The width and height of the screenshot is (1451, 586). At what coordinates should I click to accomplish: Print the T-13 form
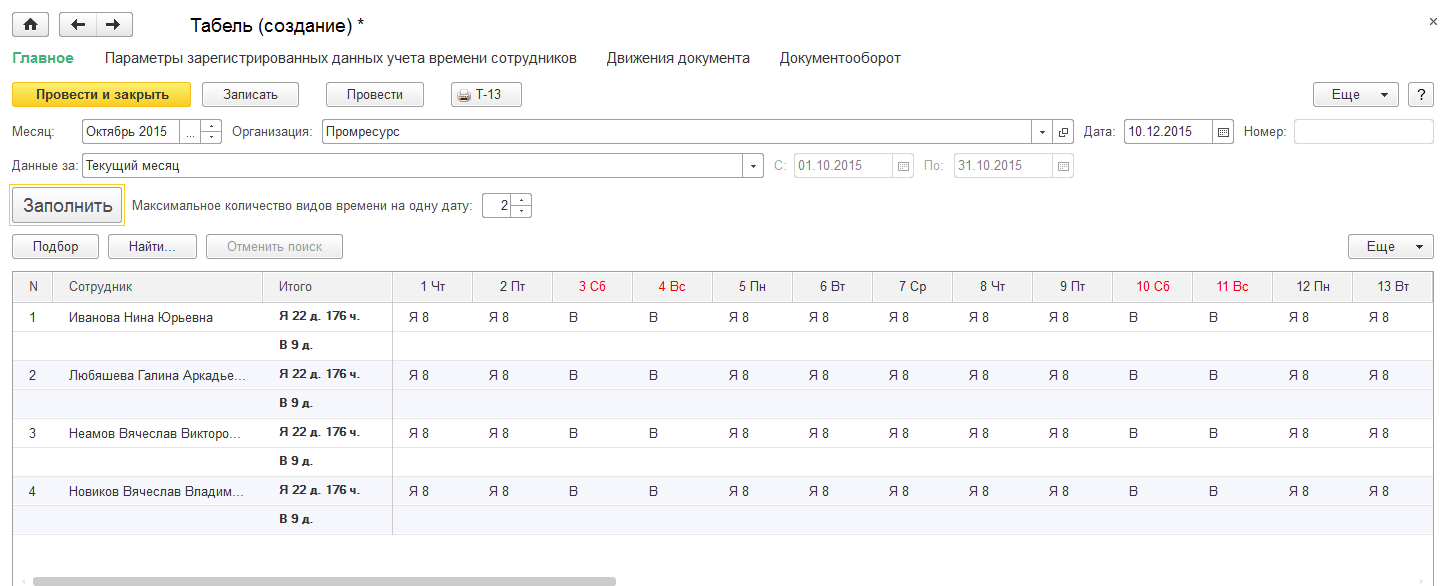pos(486,95)
